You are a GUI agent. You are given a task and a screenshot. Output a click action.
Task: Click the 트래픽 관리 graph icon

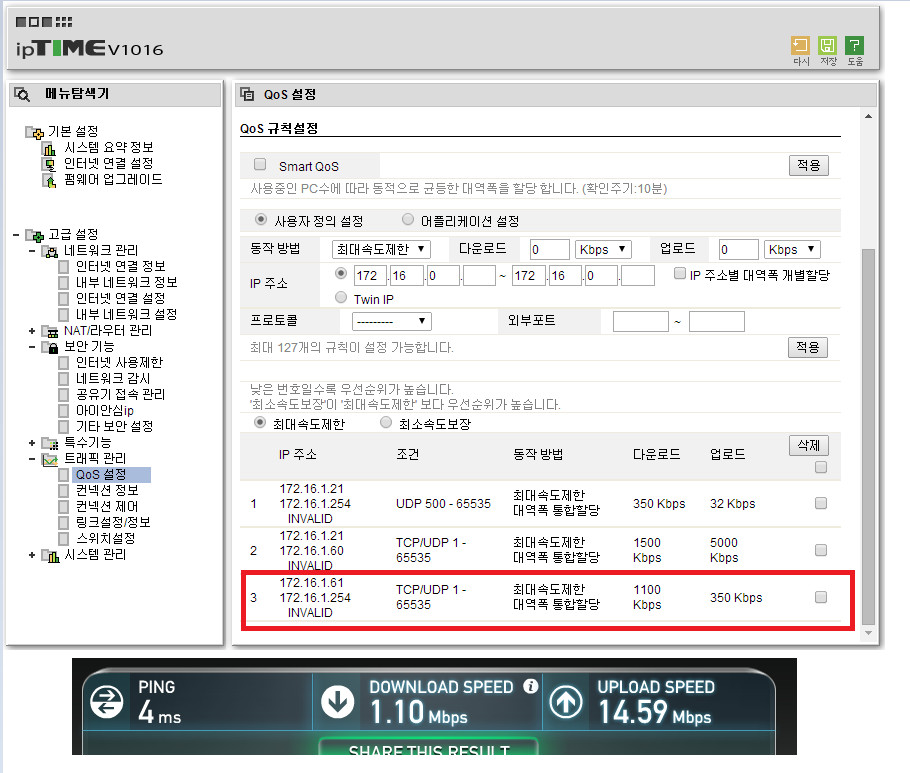(50, 460)
